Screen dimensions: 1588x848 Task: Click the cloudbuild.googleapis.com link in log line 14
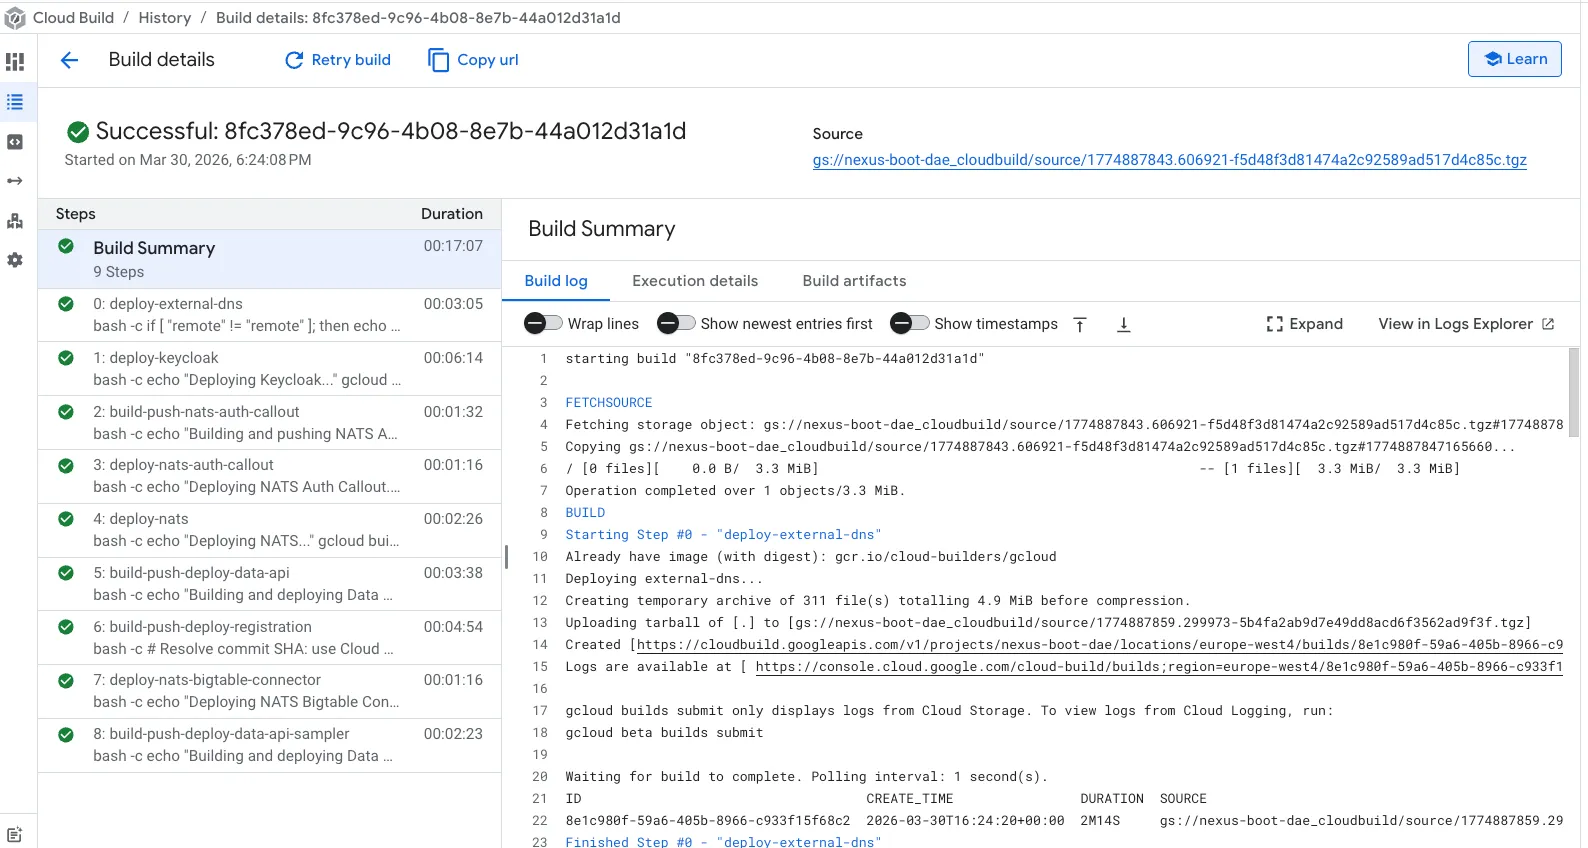pos(1099,645)
